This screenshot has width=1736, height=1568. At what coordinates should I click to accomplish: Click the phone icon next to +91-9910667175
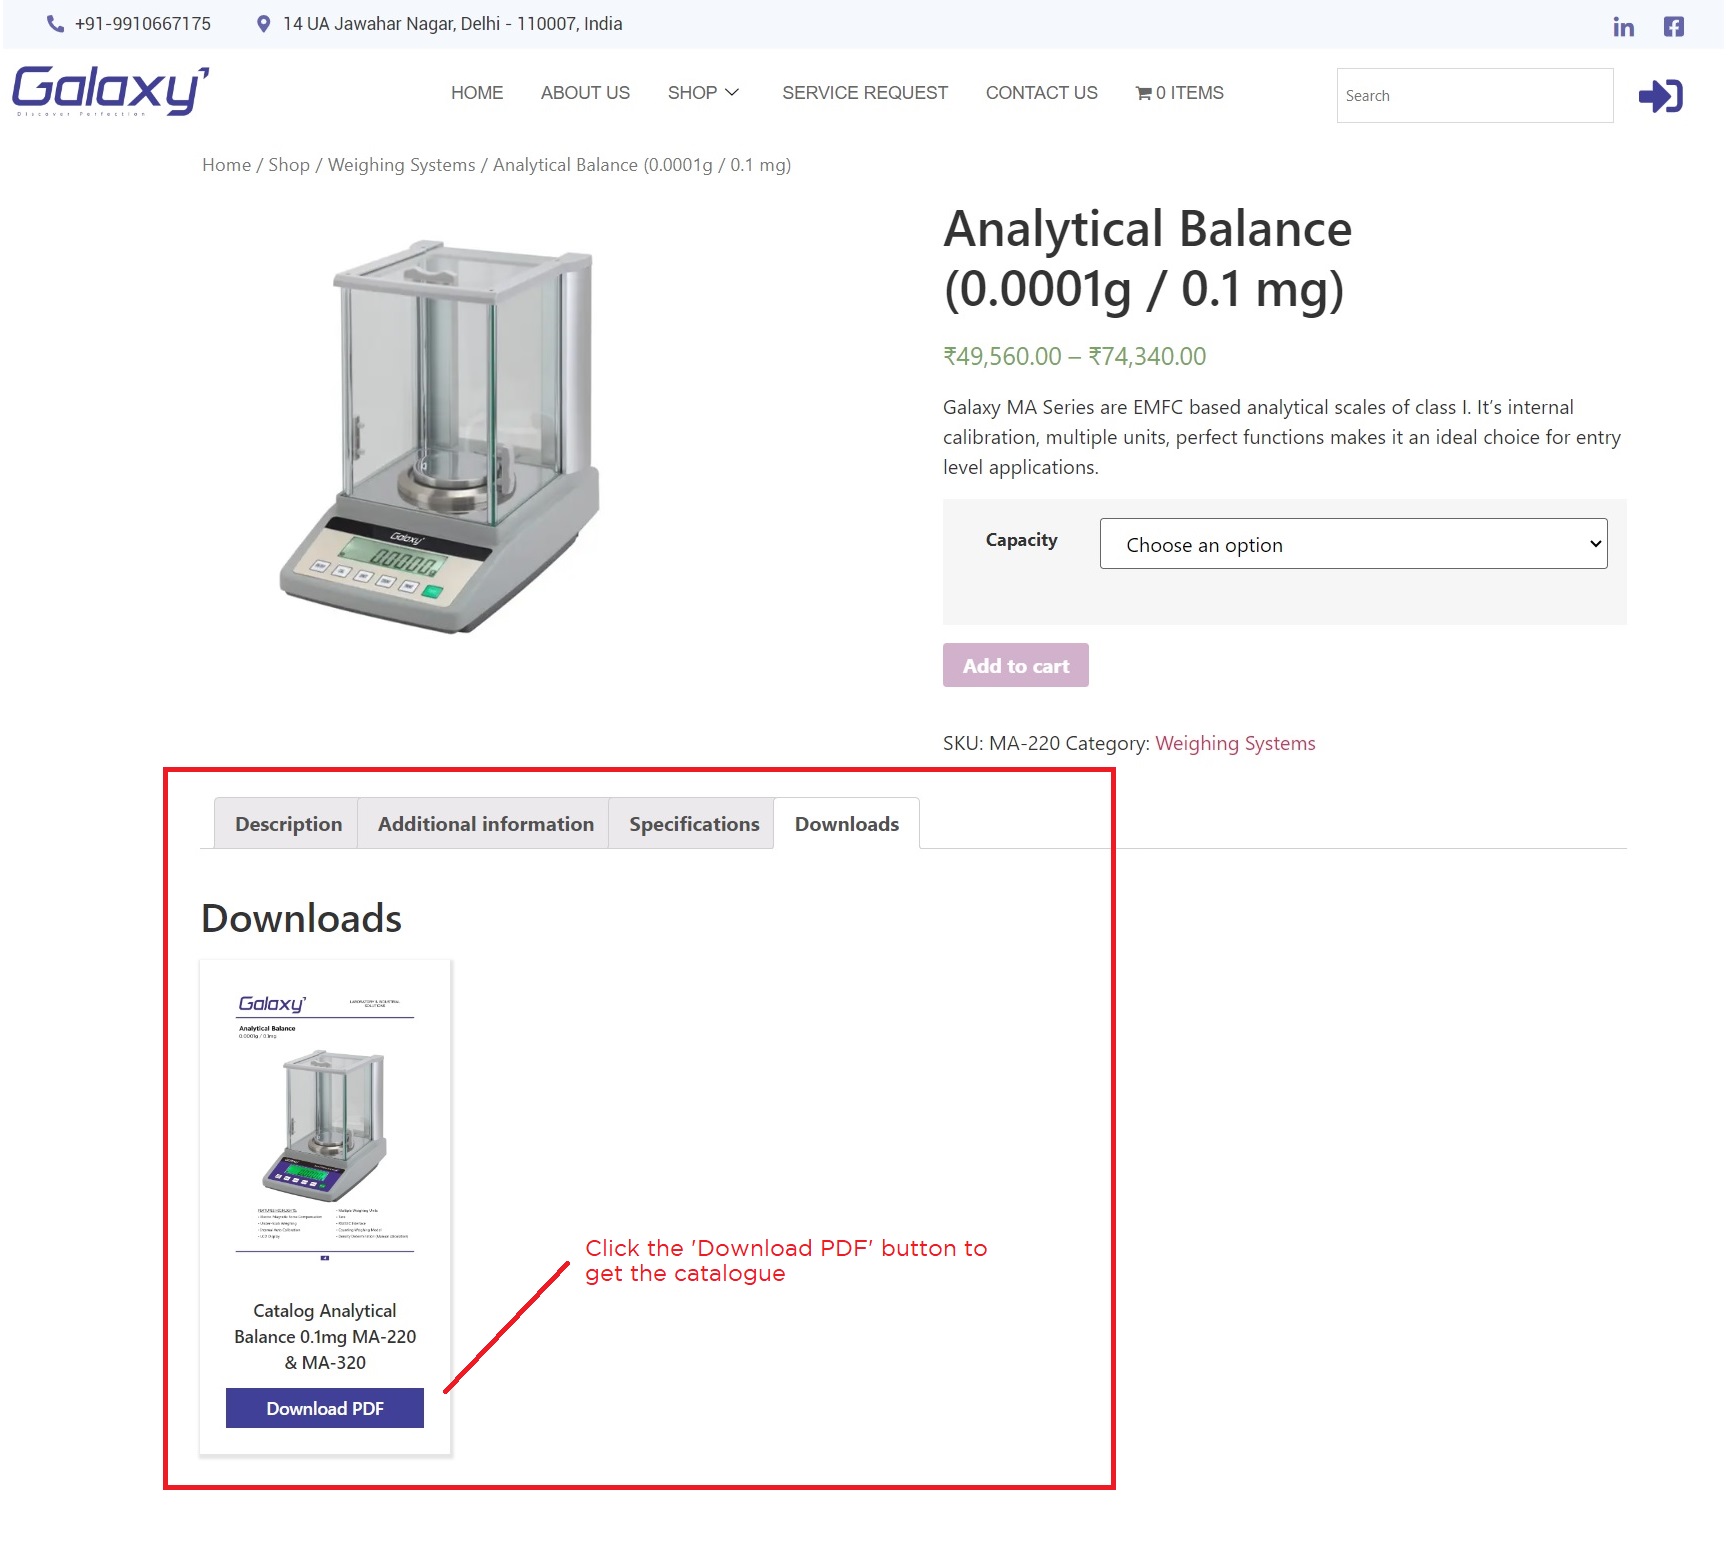click(55, 23)
